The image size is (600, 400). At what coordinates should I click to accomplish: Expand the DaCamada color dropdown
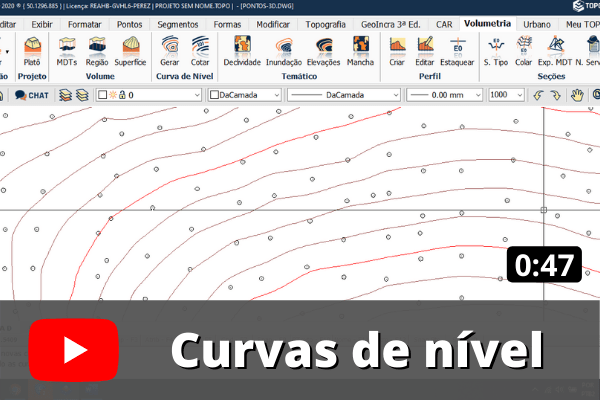pos(277,95)
